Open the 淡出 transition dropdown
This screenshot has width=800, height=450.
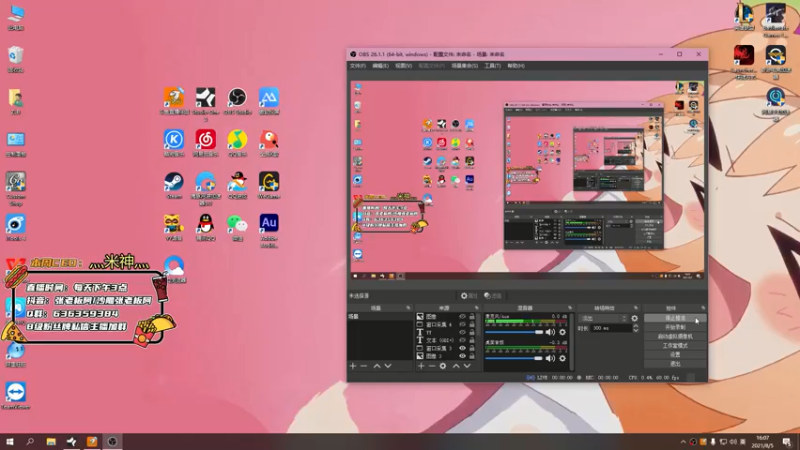(604, 318)
